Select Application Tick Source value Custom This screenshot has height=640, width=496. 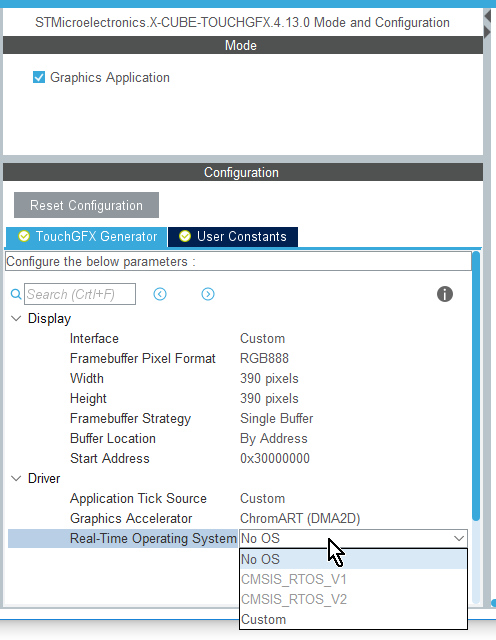(262, 498)
